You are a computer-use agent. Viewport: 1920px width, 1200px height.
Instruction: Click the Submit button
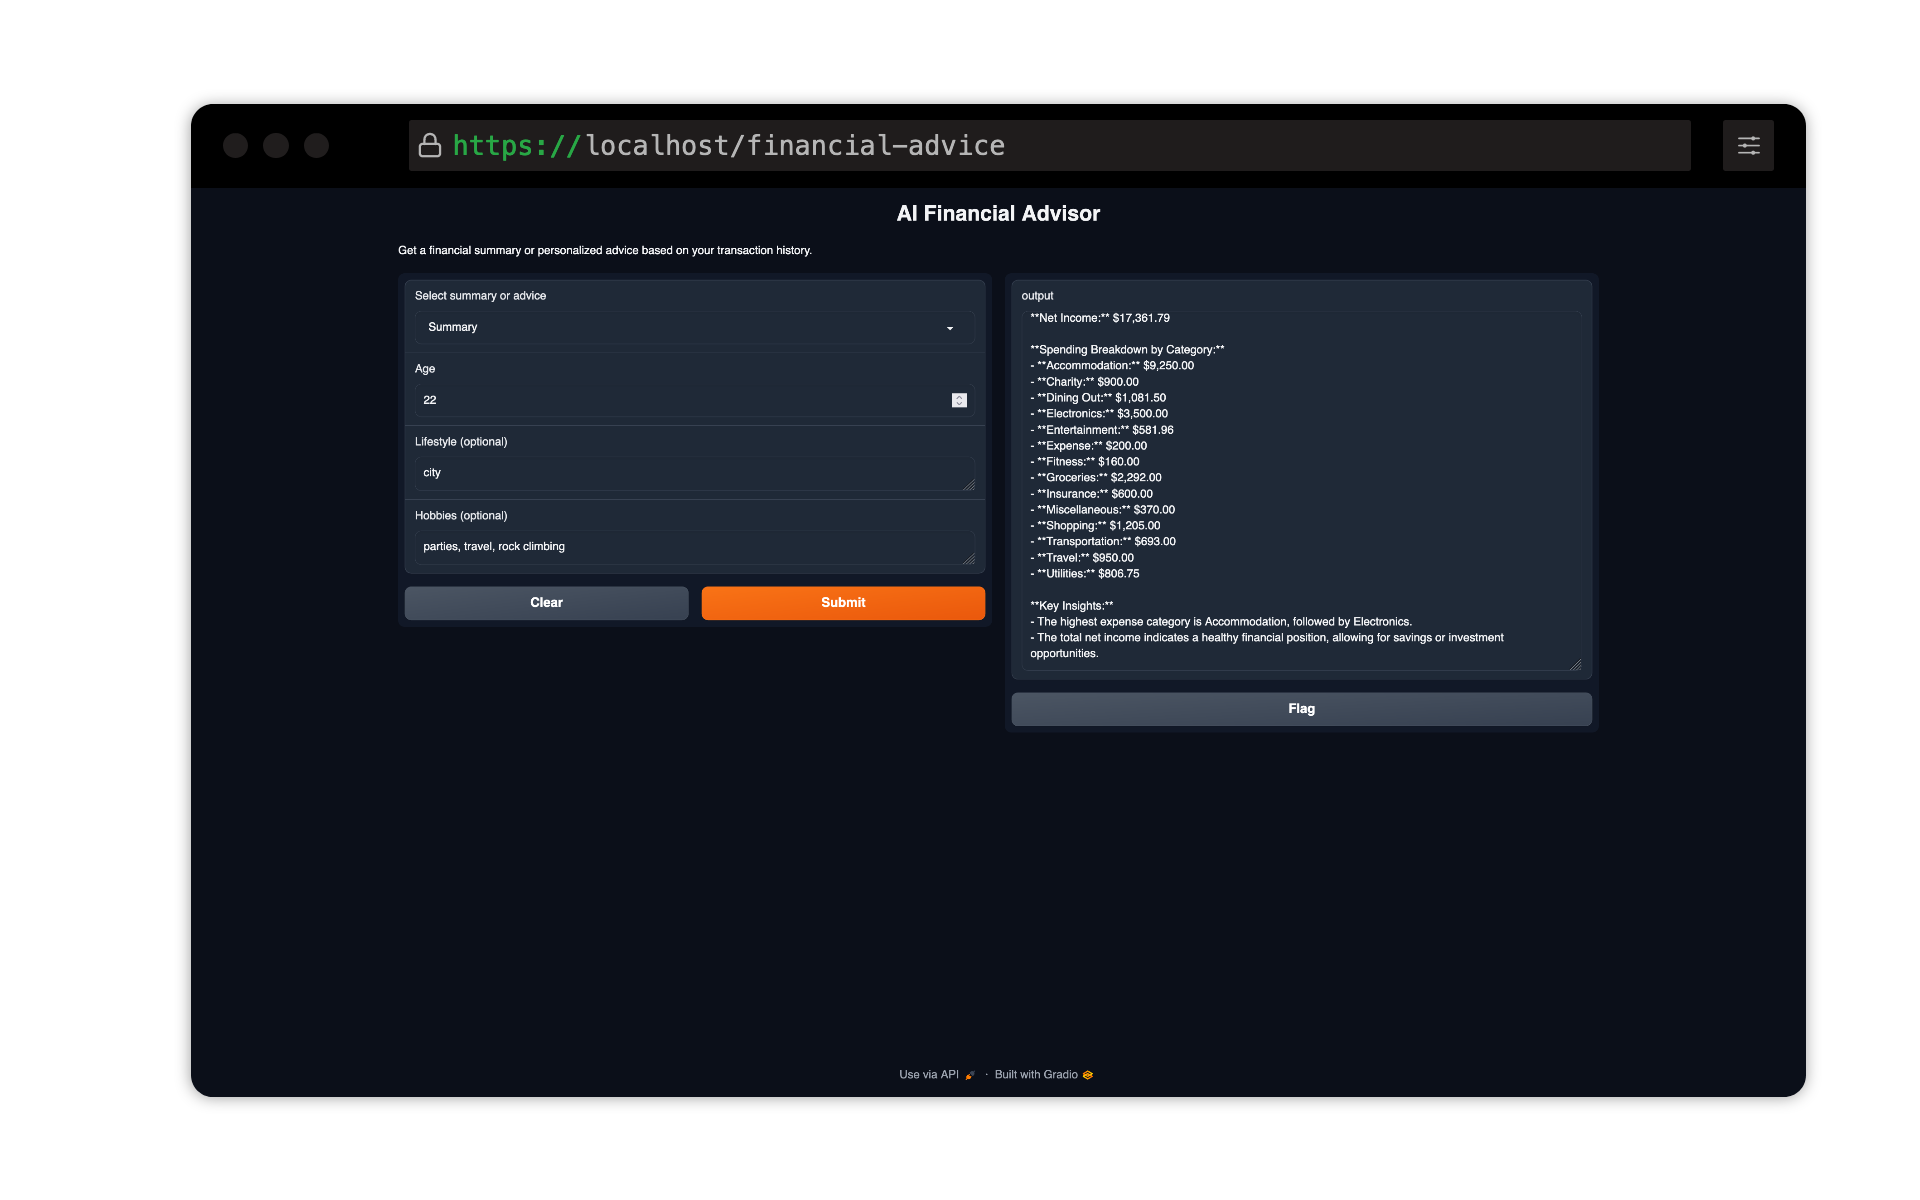point(843,603)
